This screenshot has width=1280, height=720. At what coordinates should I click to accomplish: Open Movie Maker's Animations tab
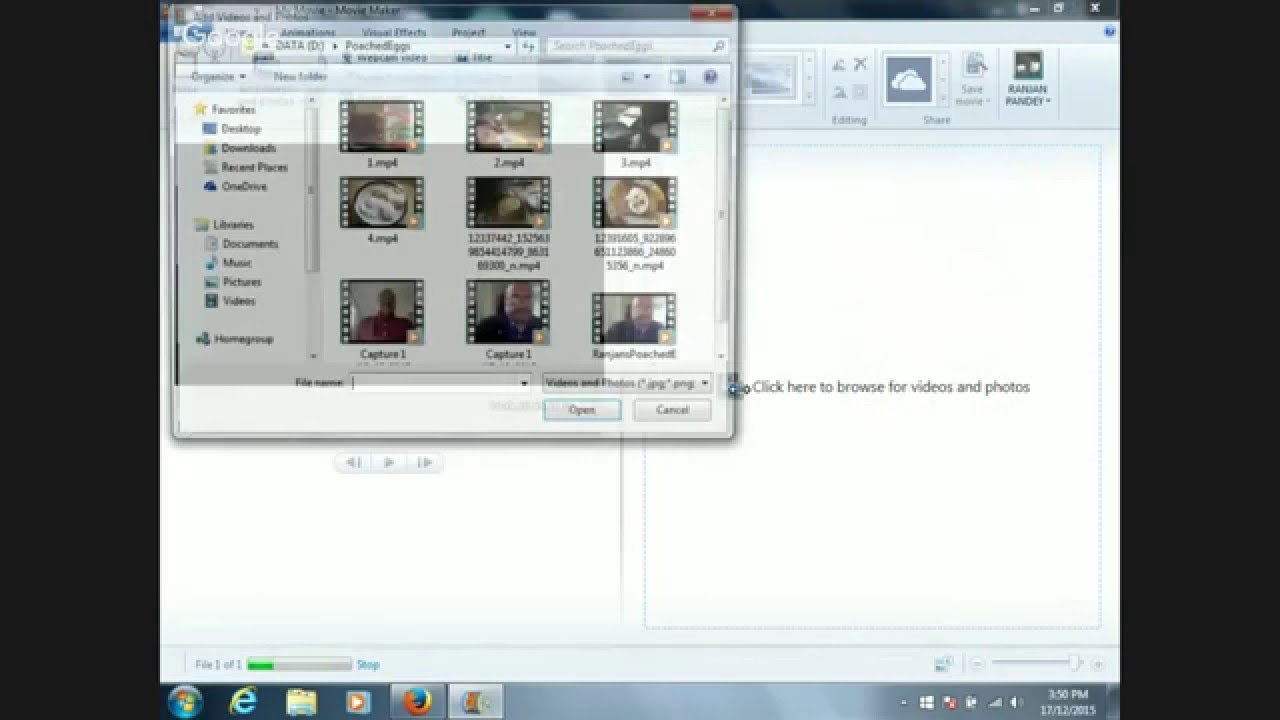pyautogui.click(x=307, y=33)
